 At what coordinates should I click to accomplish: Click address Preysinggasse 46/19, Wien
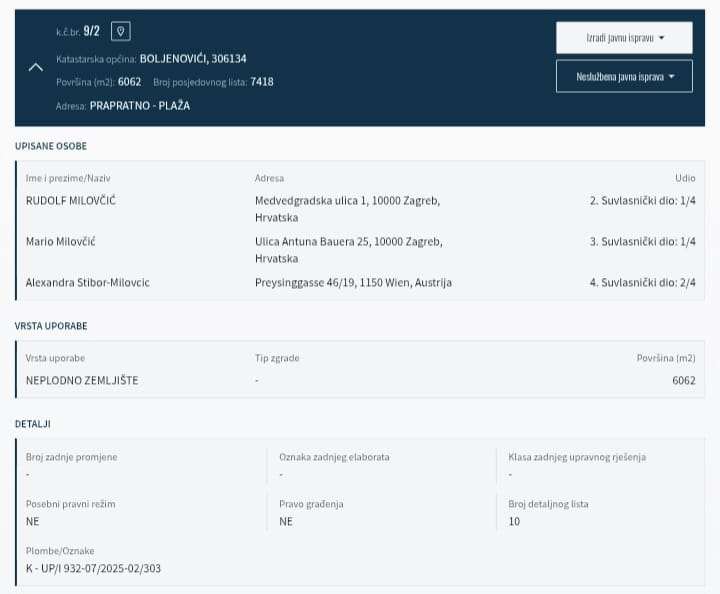click(353, 282)
